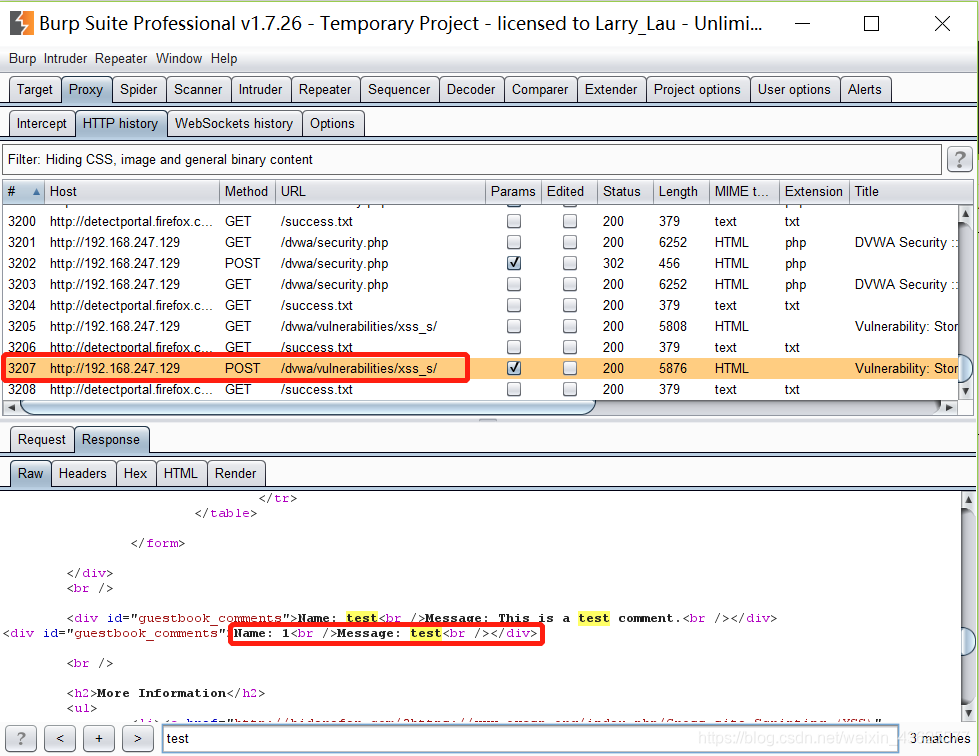This screenshot has width=979, height=756.
Task: Click the response pane scroll-down arrow
Action: (x=968, y=712)
